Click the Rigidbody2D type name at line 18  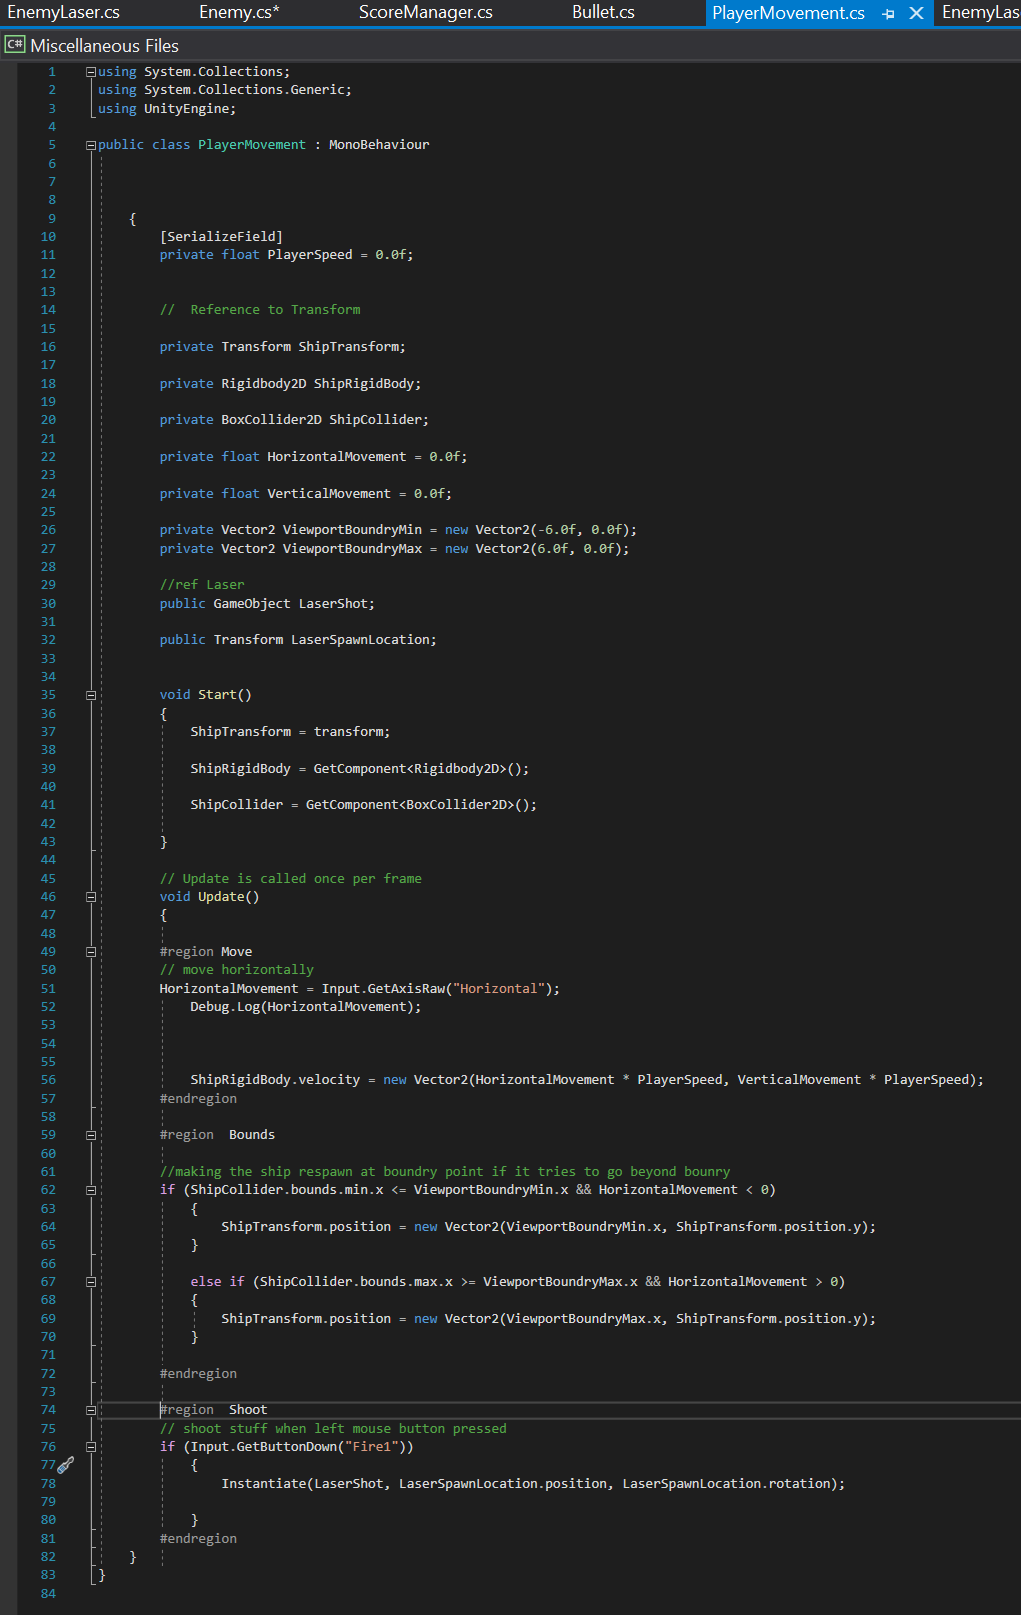point(264,384)
